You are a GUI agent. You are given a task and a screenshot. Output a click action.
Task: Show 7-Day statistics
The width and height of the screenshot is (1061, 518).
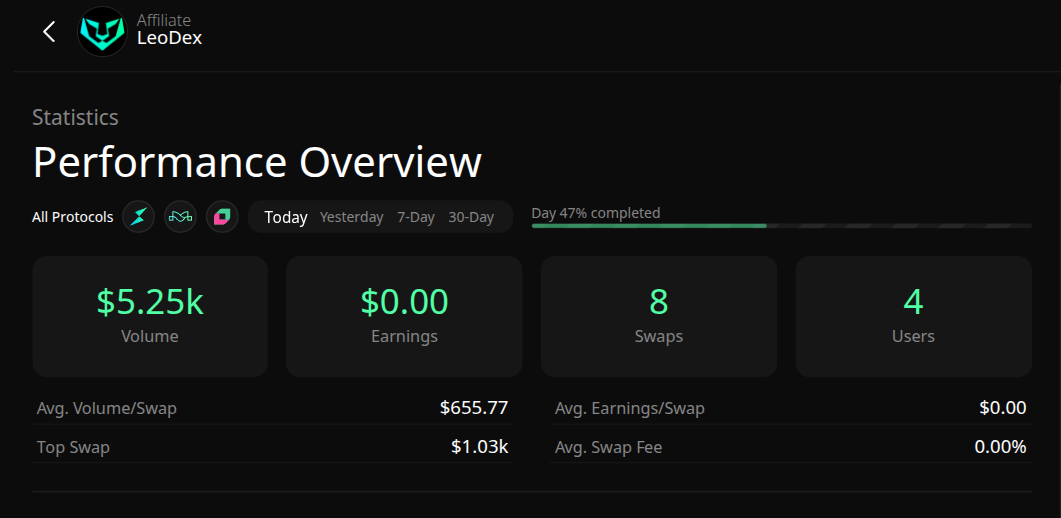pyautogui.click(x=416, y=217)
